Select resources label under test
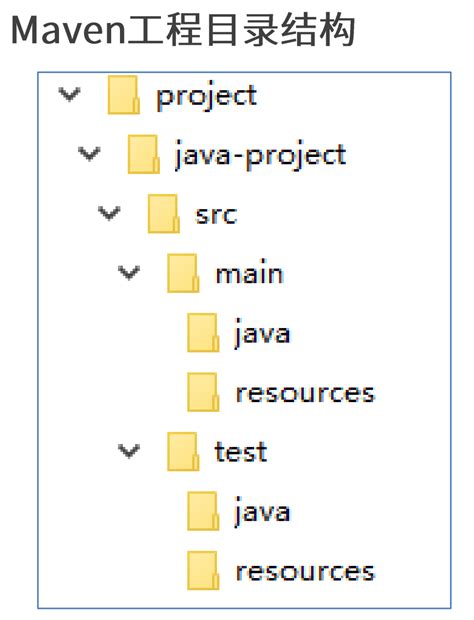Screen dimensions: 474x620 305,572
